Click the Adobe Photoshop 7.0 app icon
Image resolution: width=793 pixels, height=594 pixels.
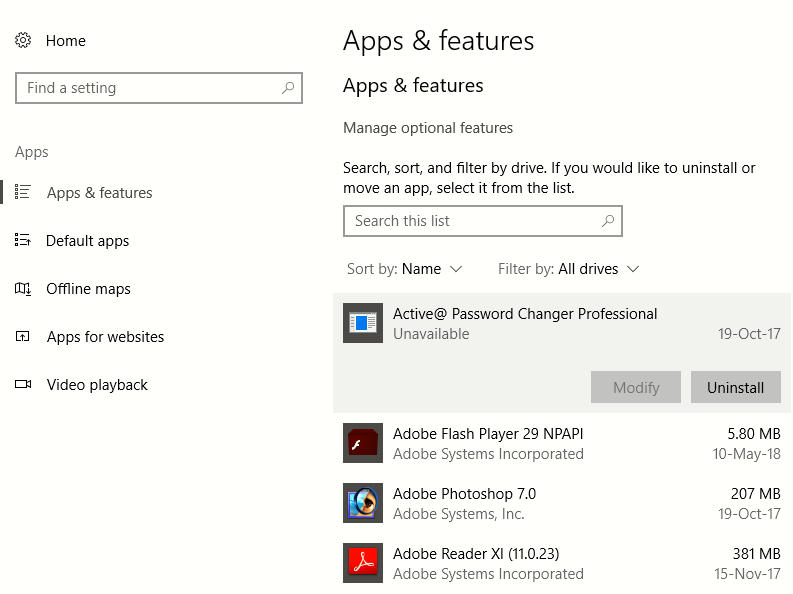[363, 503]
